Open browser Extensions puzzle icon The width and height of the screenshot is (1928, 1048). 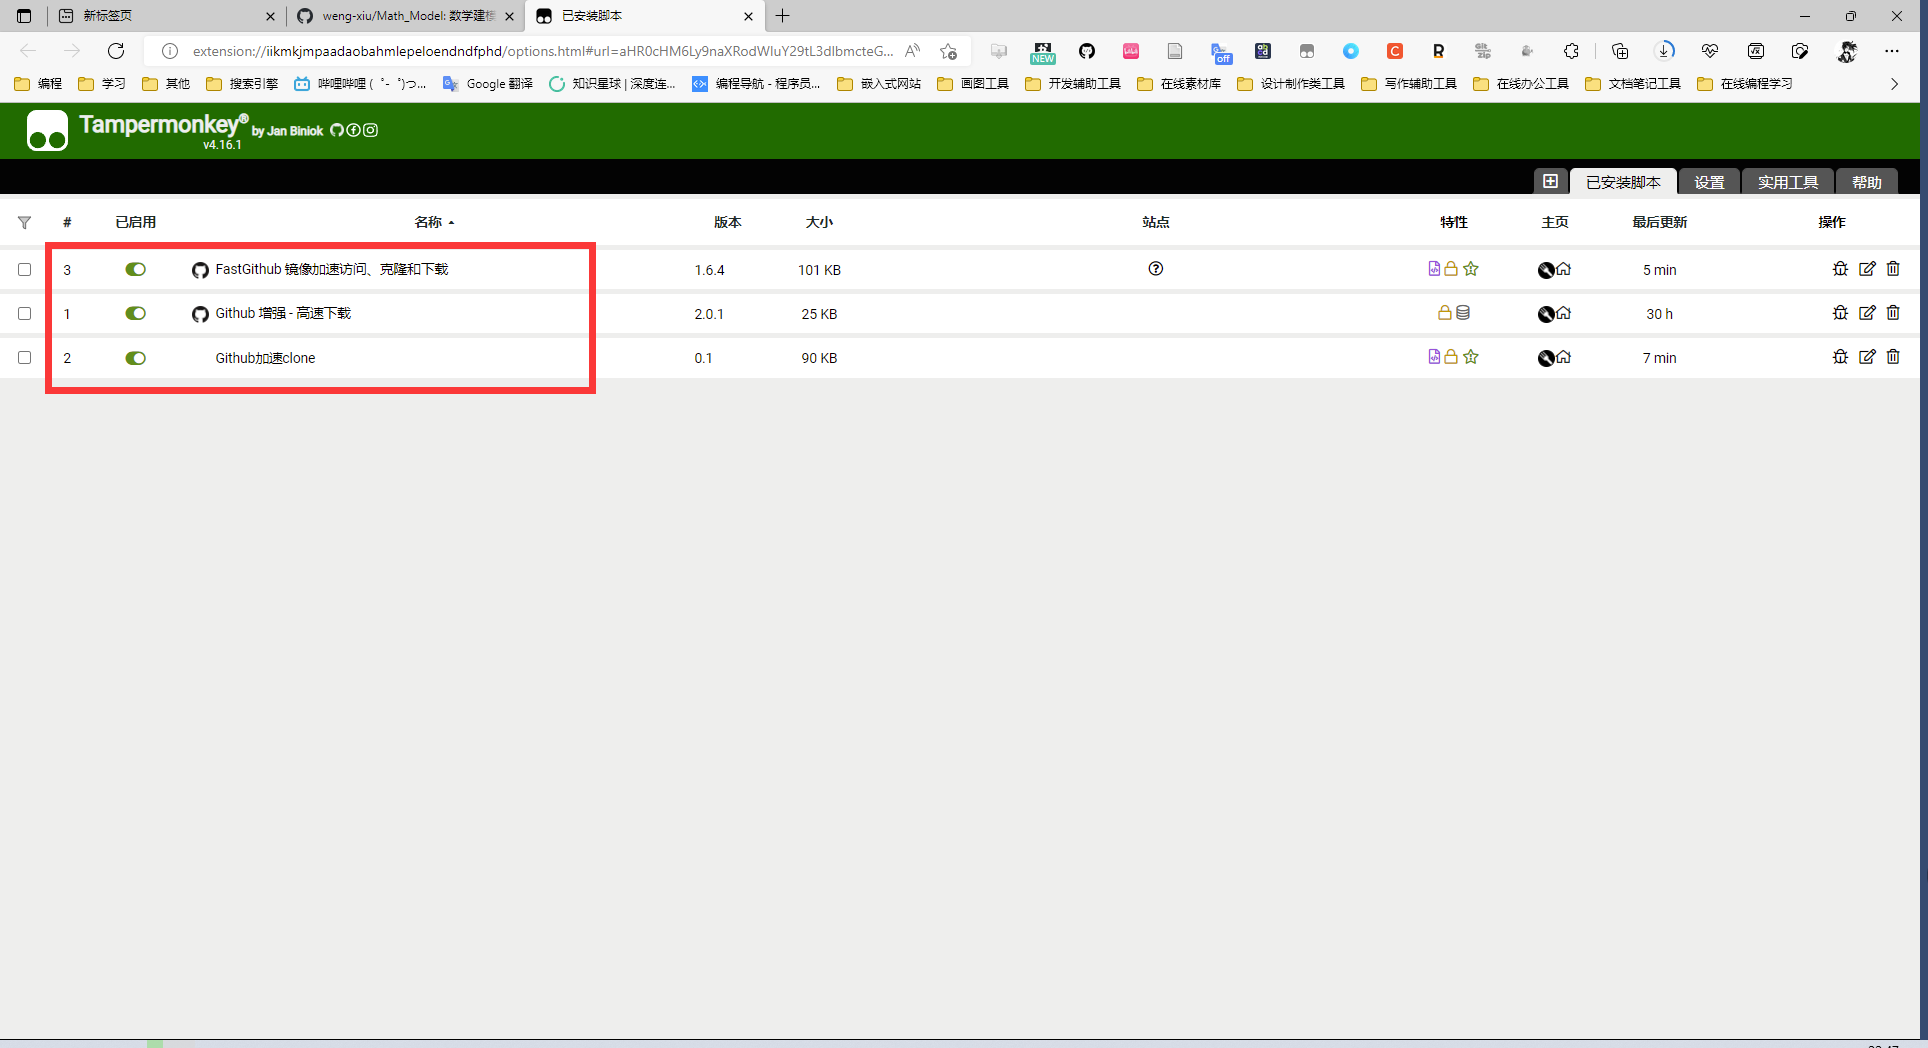(1571, 51)
